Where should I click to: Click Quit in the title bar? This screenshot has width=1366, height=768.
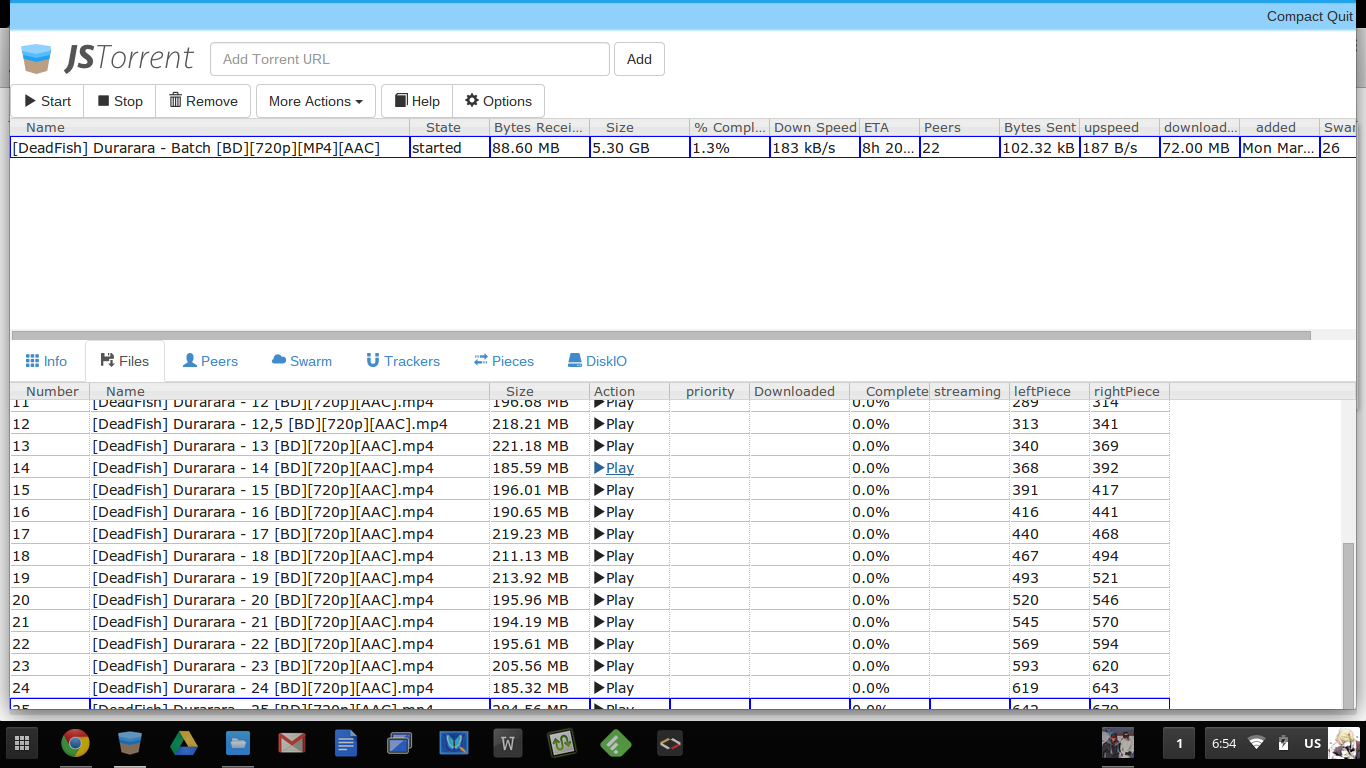point(1340,16)
